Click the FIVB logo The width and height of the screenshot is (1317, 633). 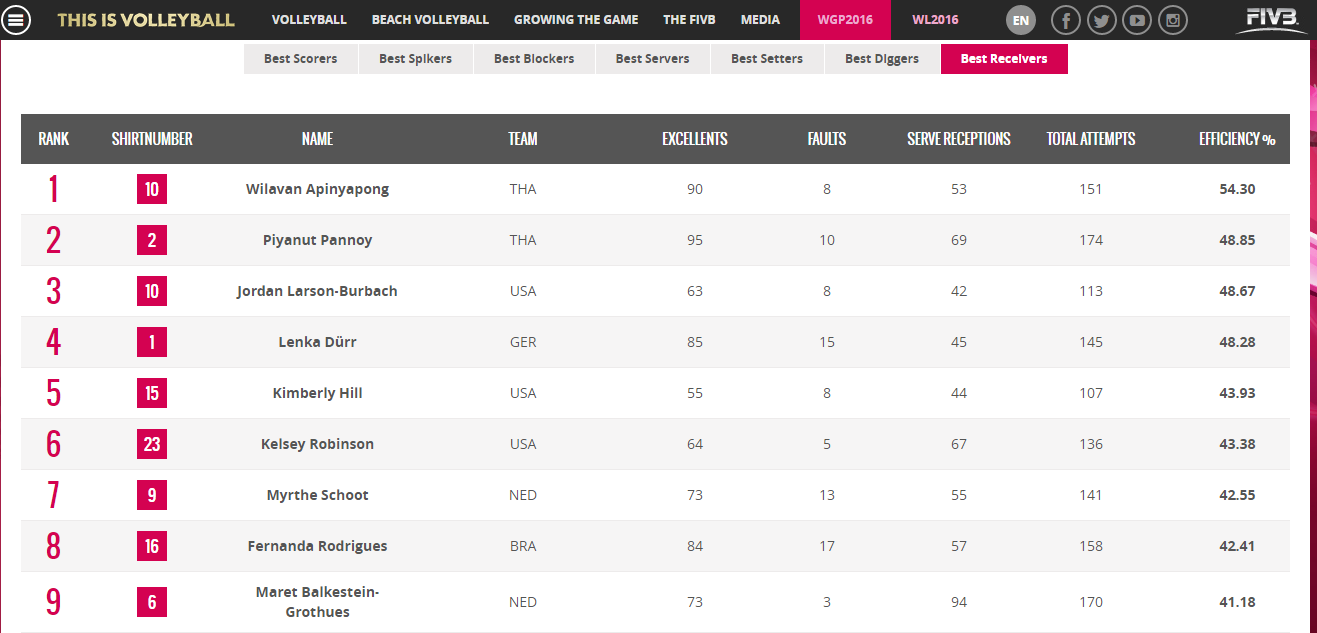coord(1271,18)
